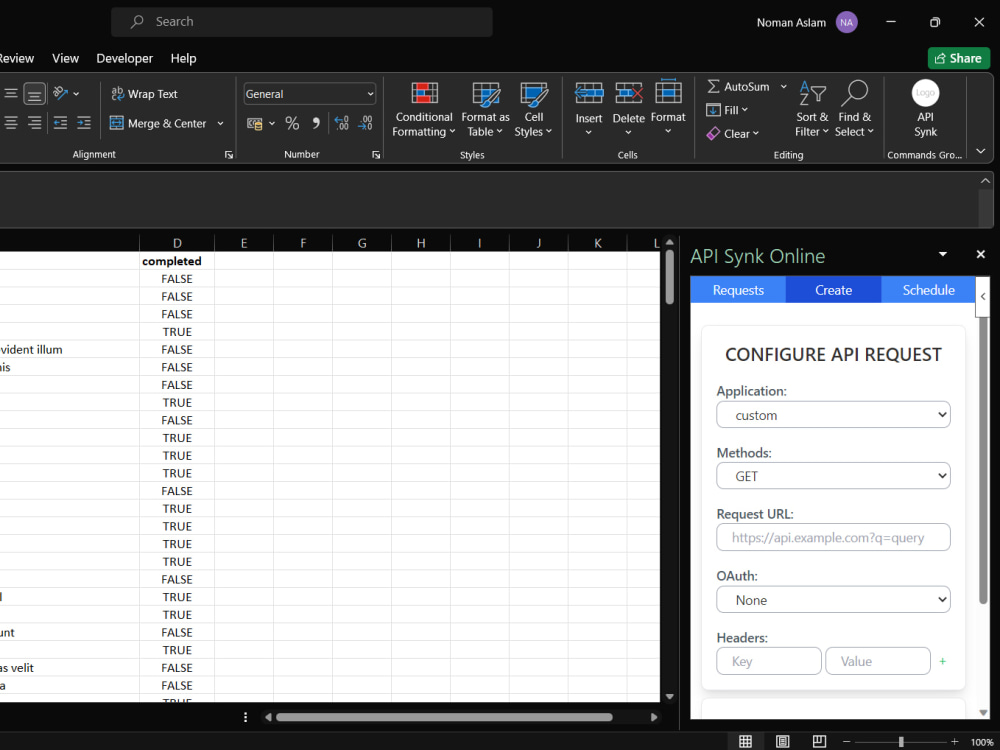Image resolution: width=1000 pixels, height=750 pixels.
Task: Select the 'completed' header cell
Action: tap(177, 261)
